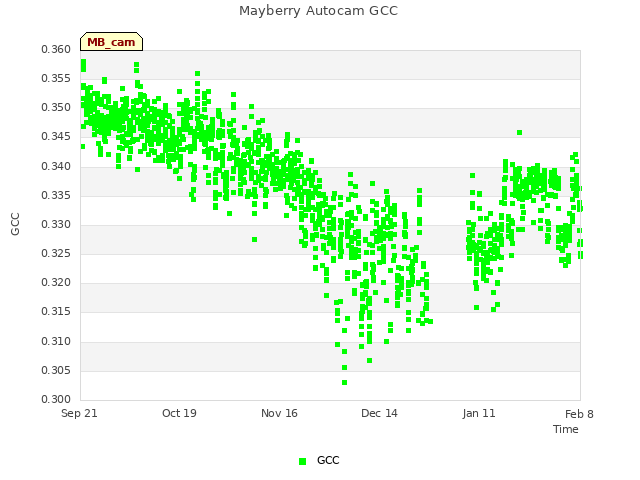This screenshot has height=480, width=640.
Task: Click the Jan 11 axis label
Action: (479, 413)
